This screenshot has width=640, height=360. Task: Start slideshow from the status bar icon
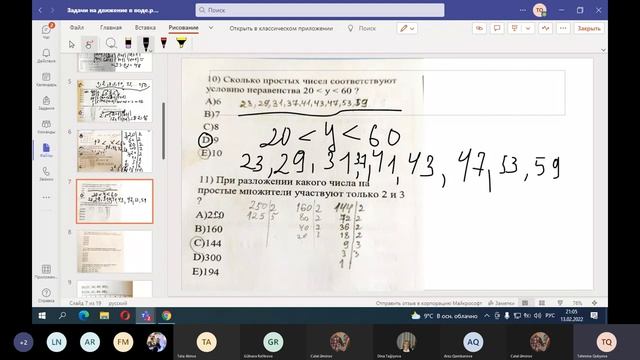click(560, 303)
